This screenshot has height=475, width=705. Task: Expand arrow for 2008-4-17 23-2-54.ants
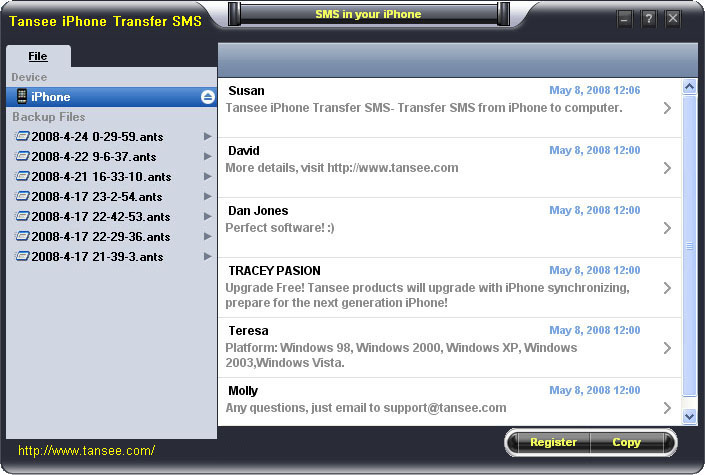click(x=207, y=196)
